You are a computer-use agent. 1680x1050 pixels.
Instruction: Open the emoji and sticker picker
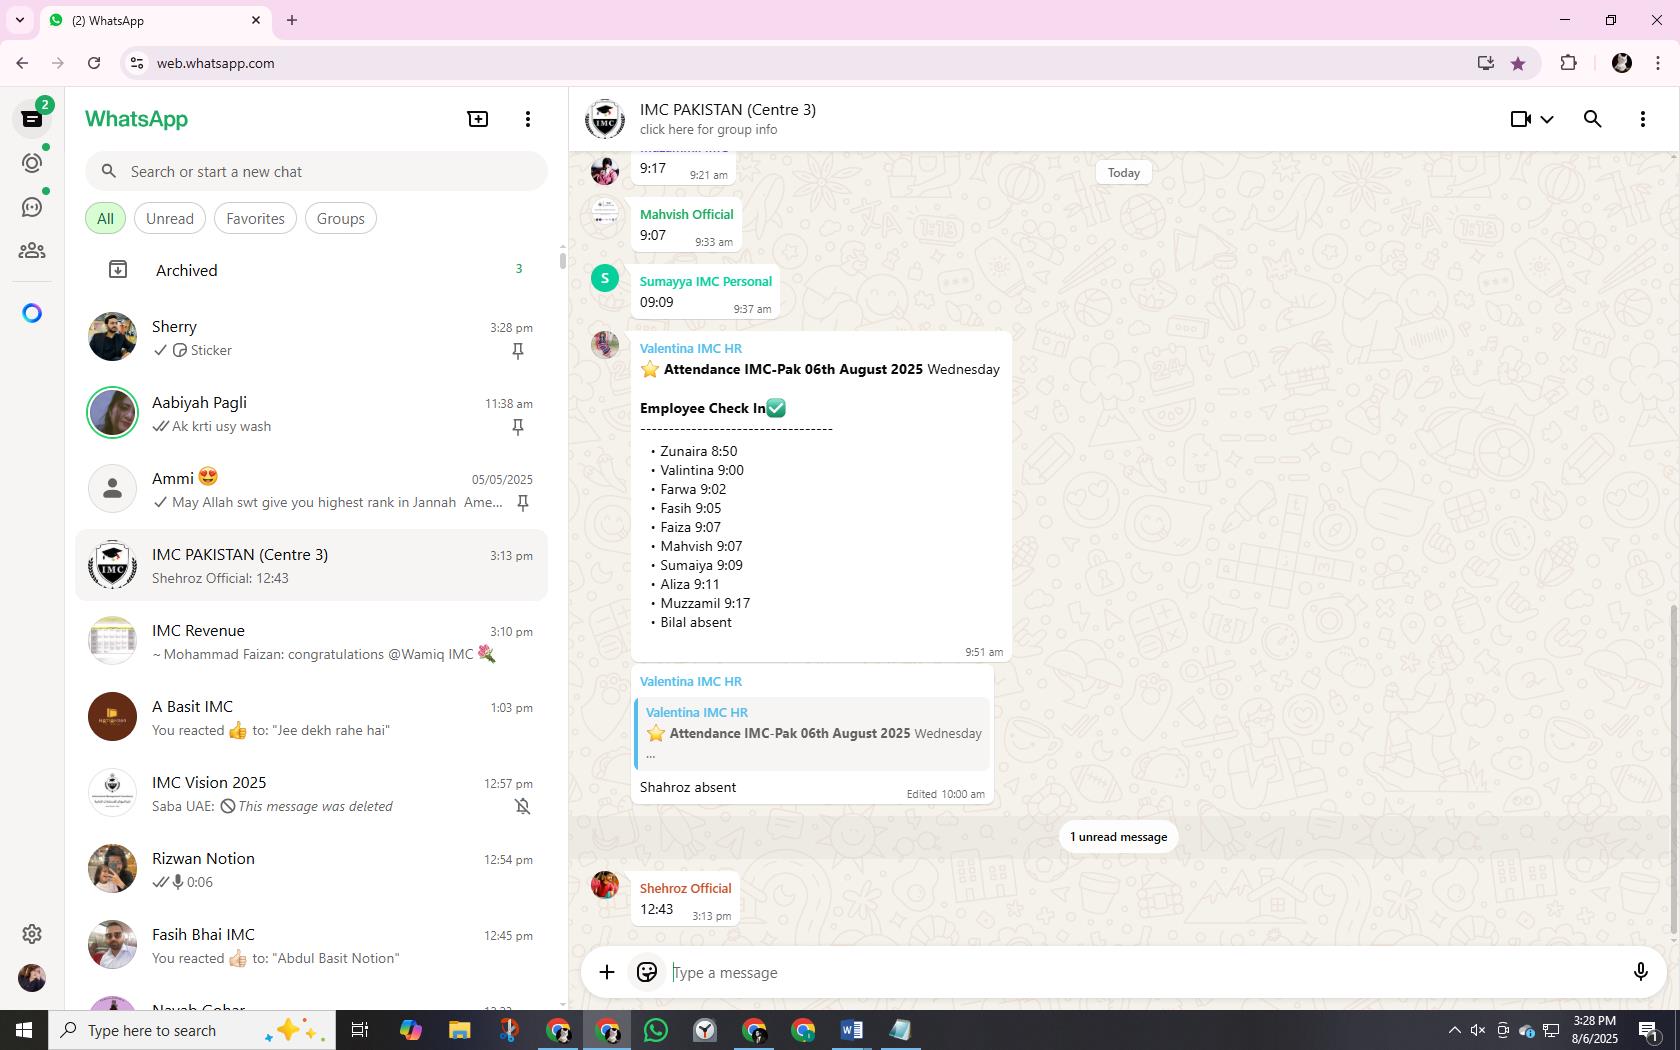647,972
